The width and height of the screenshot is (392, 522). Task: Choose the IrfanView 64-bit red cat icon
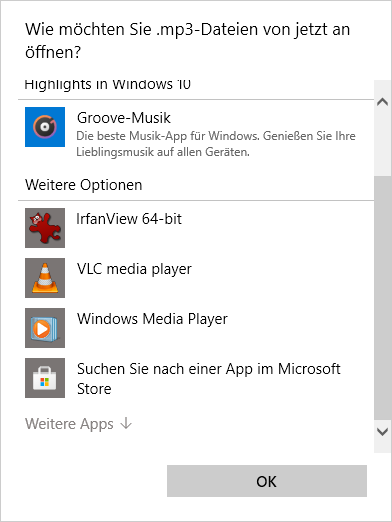coord(45,228)
